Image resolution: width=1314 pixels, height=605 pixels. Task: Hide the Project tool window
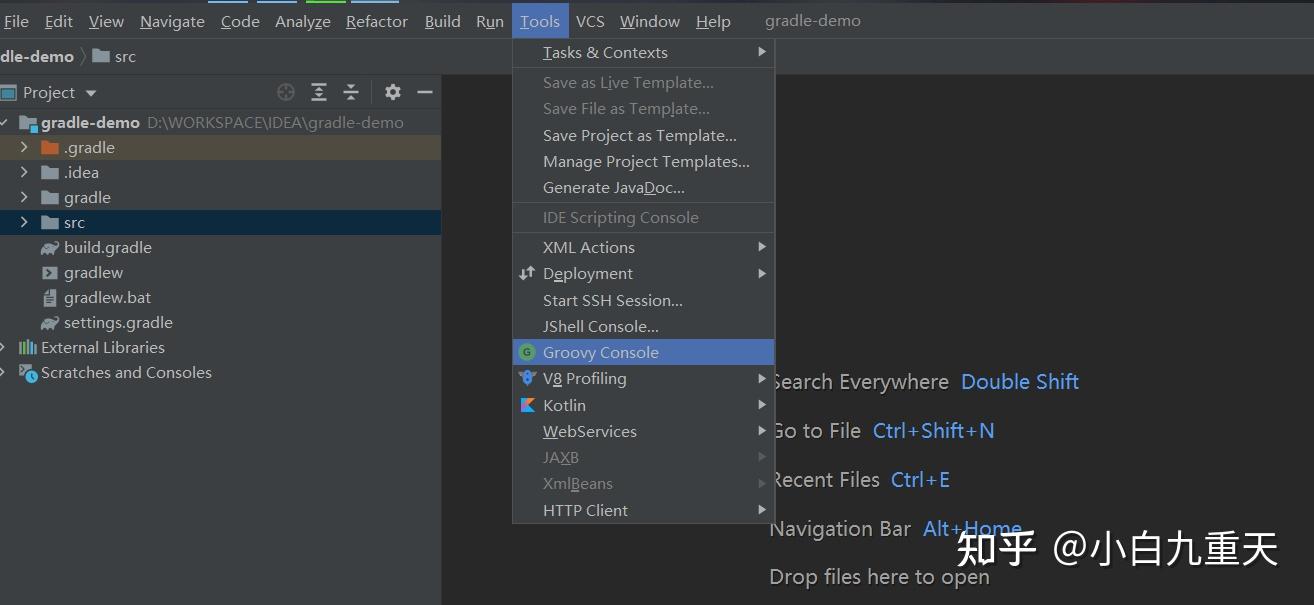425,92
